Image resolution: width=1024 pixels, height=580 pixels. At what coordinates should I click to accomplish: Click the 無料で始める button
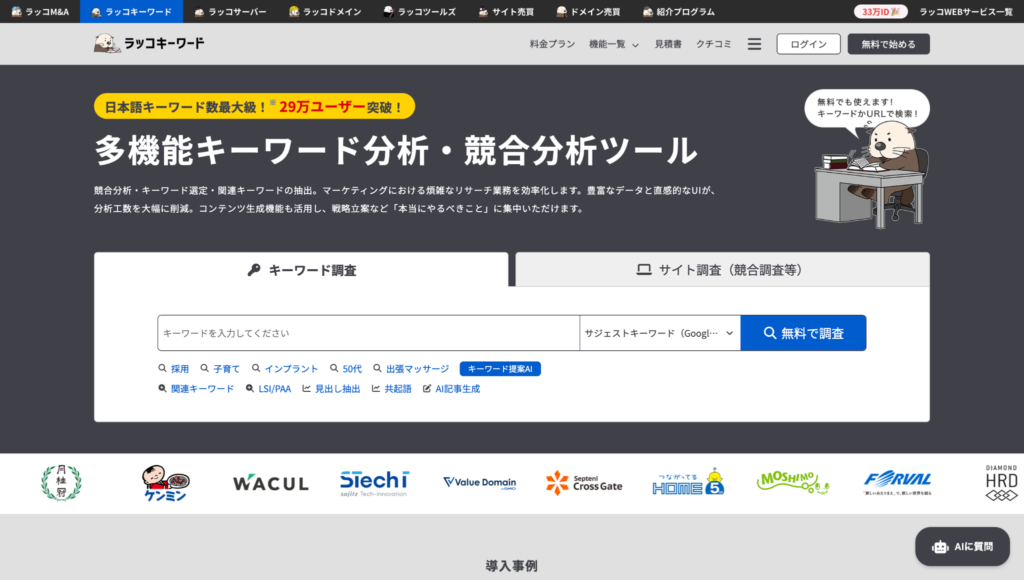(x=887, y=44)
